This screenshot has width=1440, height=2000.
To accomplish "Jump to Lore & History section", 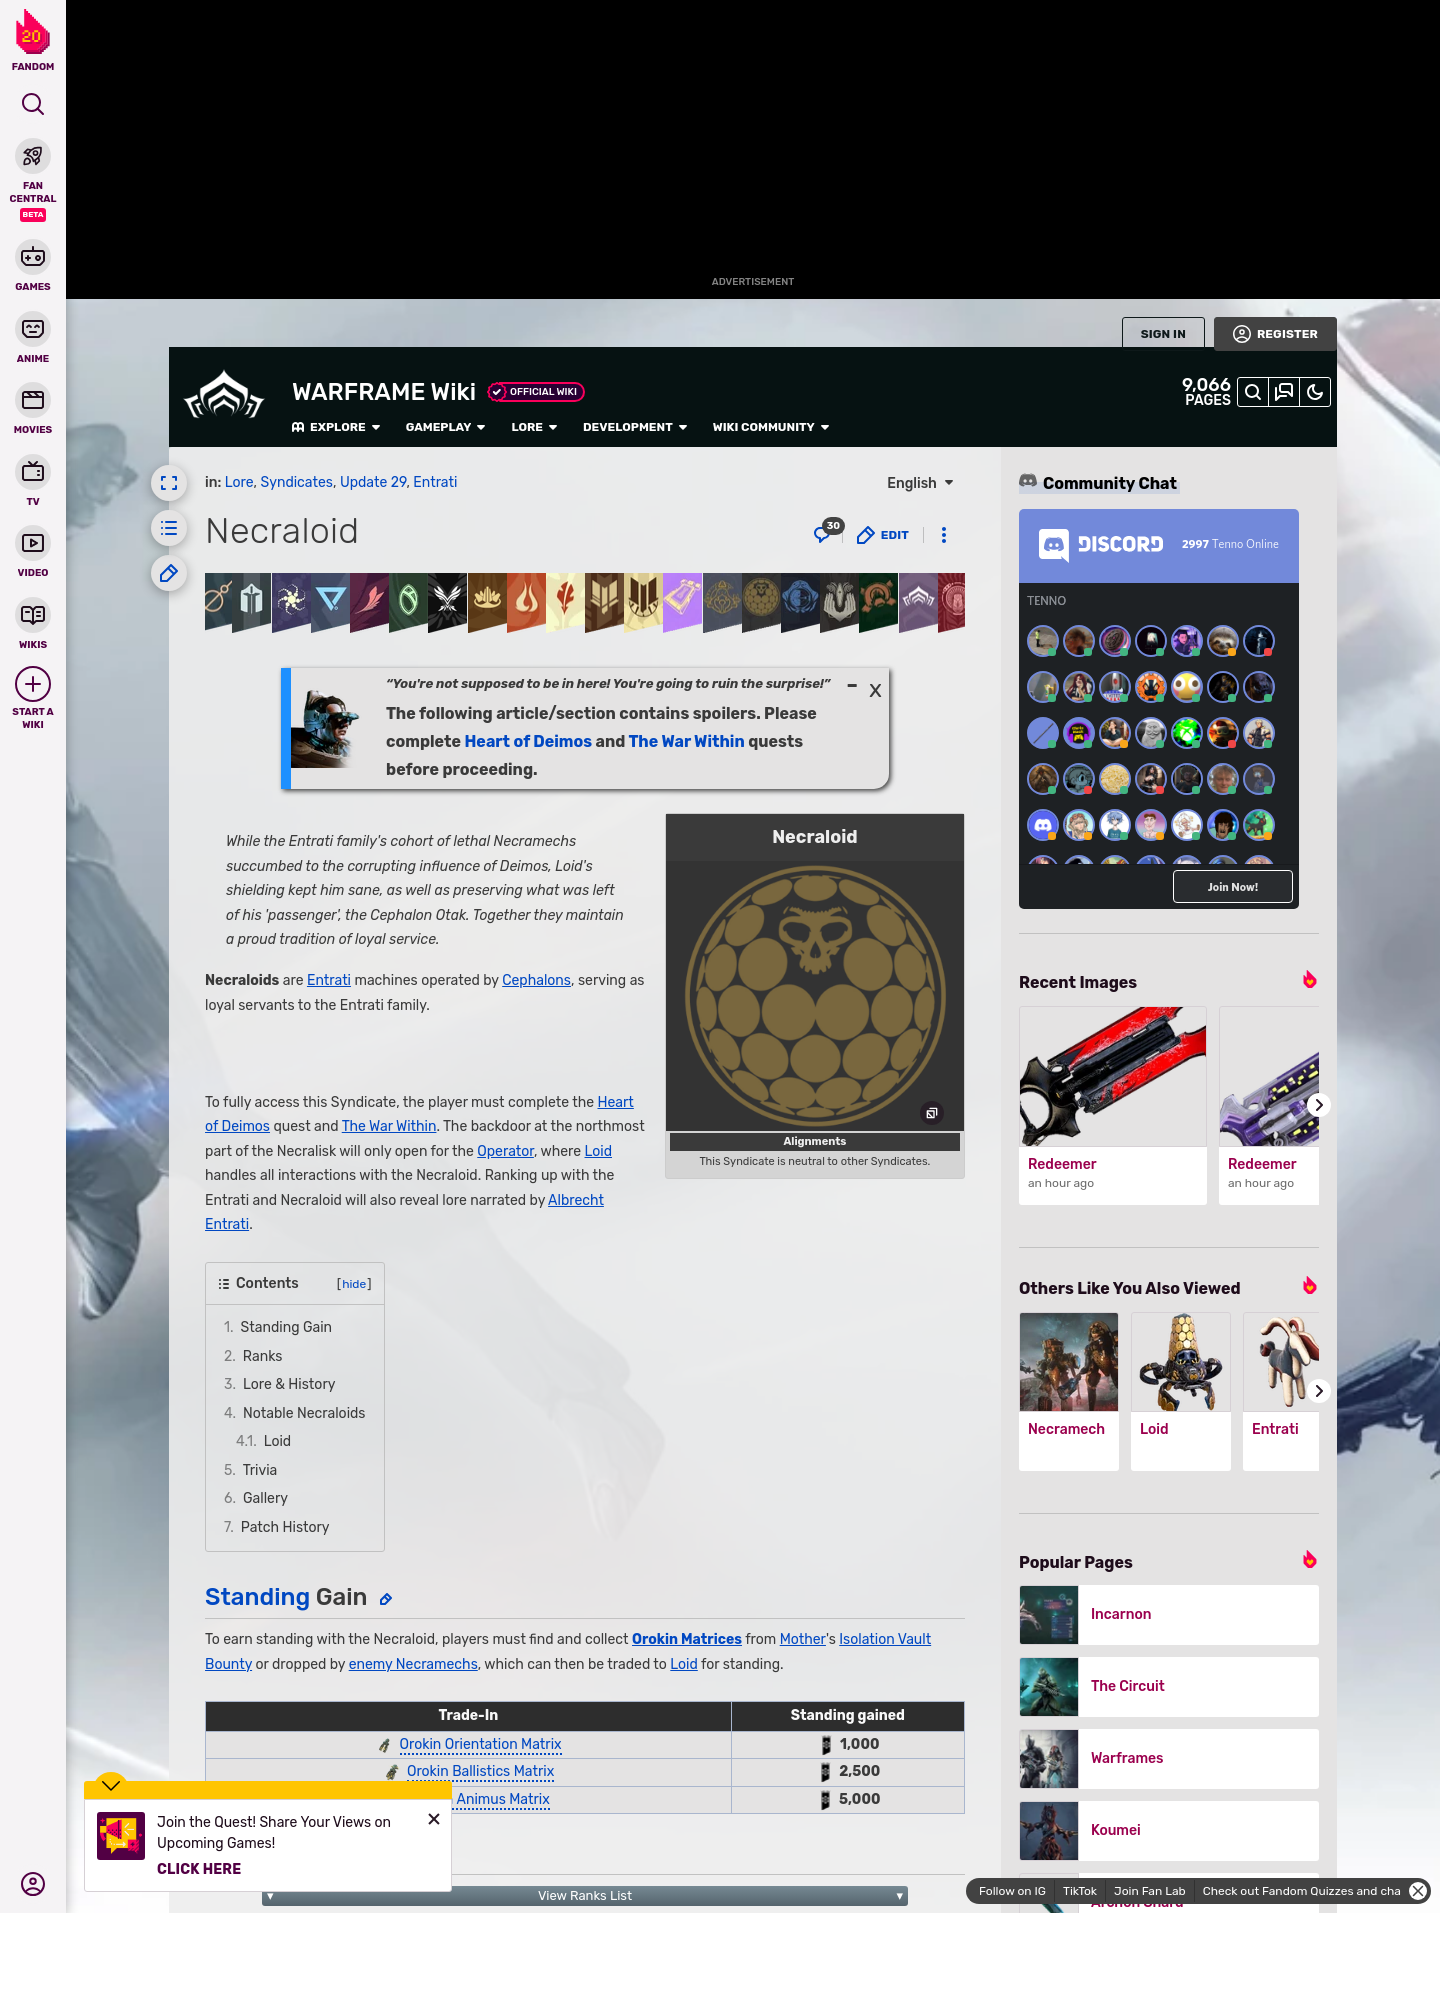I will [289, 1384].
